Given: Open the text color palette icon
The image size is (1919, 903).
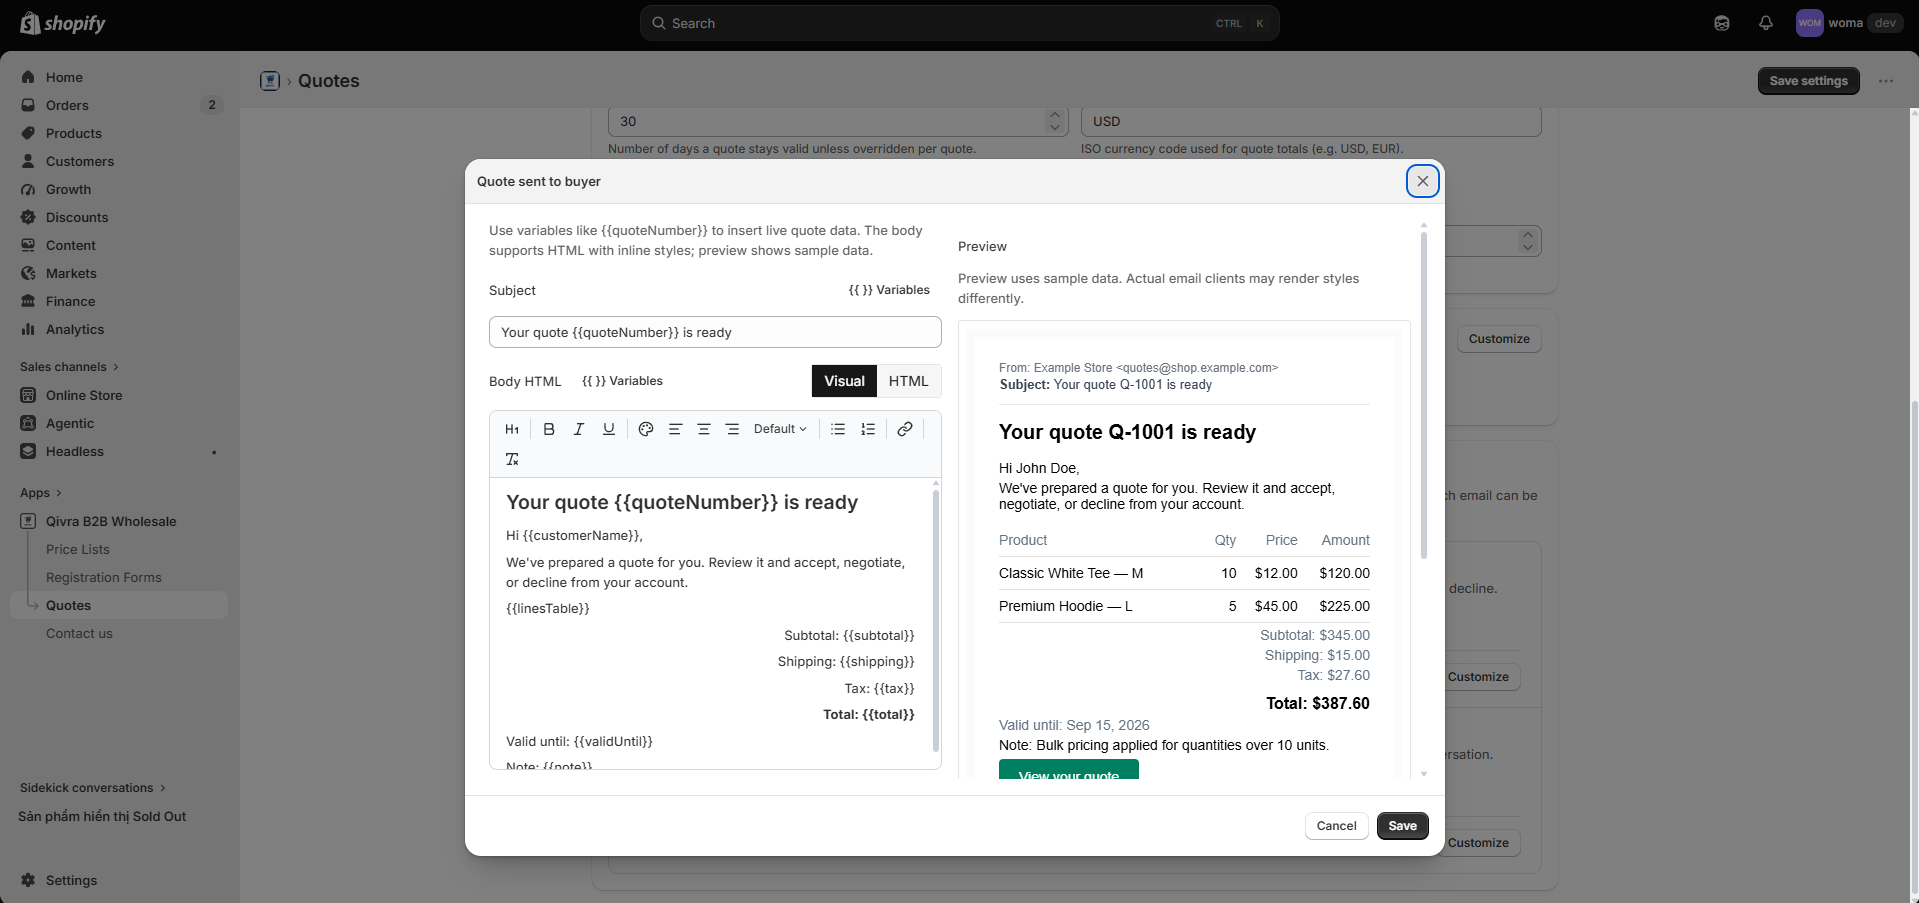Looking at the screenshot, I should click(x=646, y=429).
